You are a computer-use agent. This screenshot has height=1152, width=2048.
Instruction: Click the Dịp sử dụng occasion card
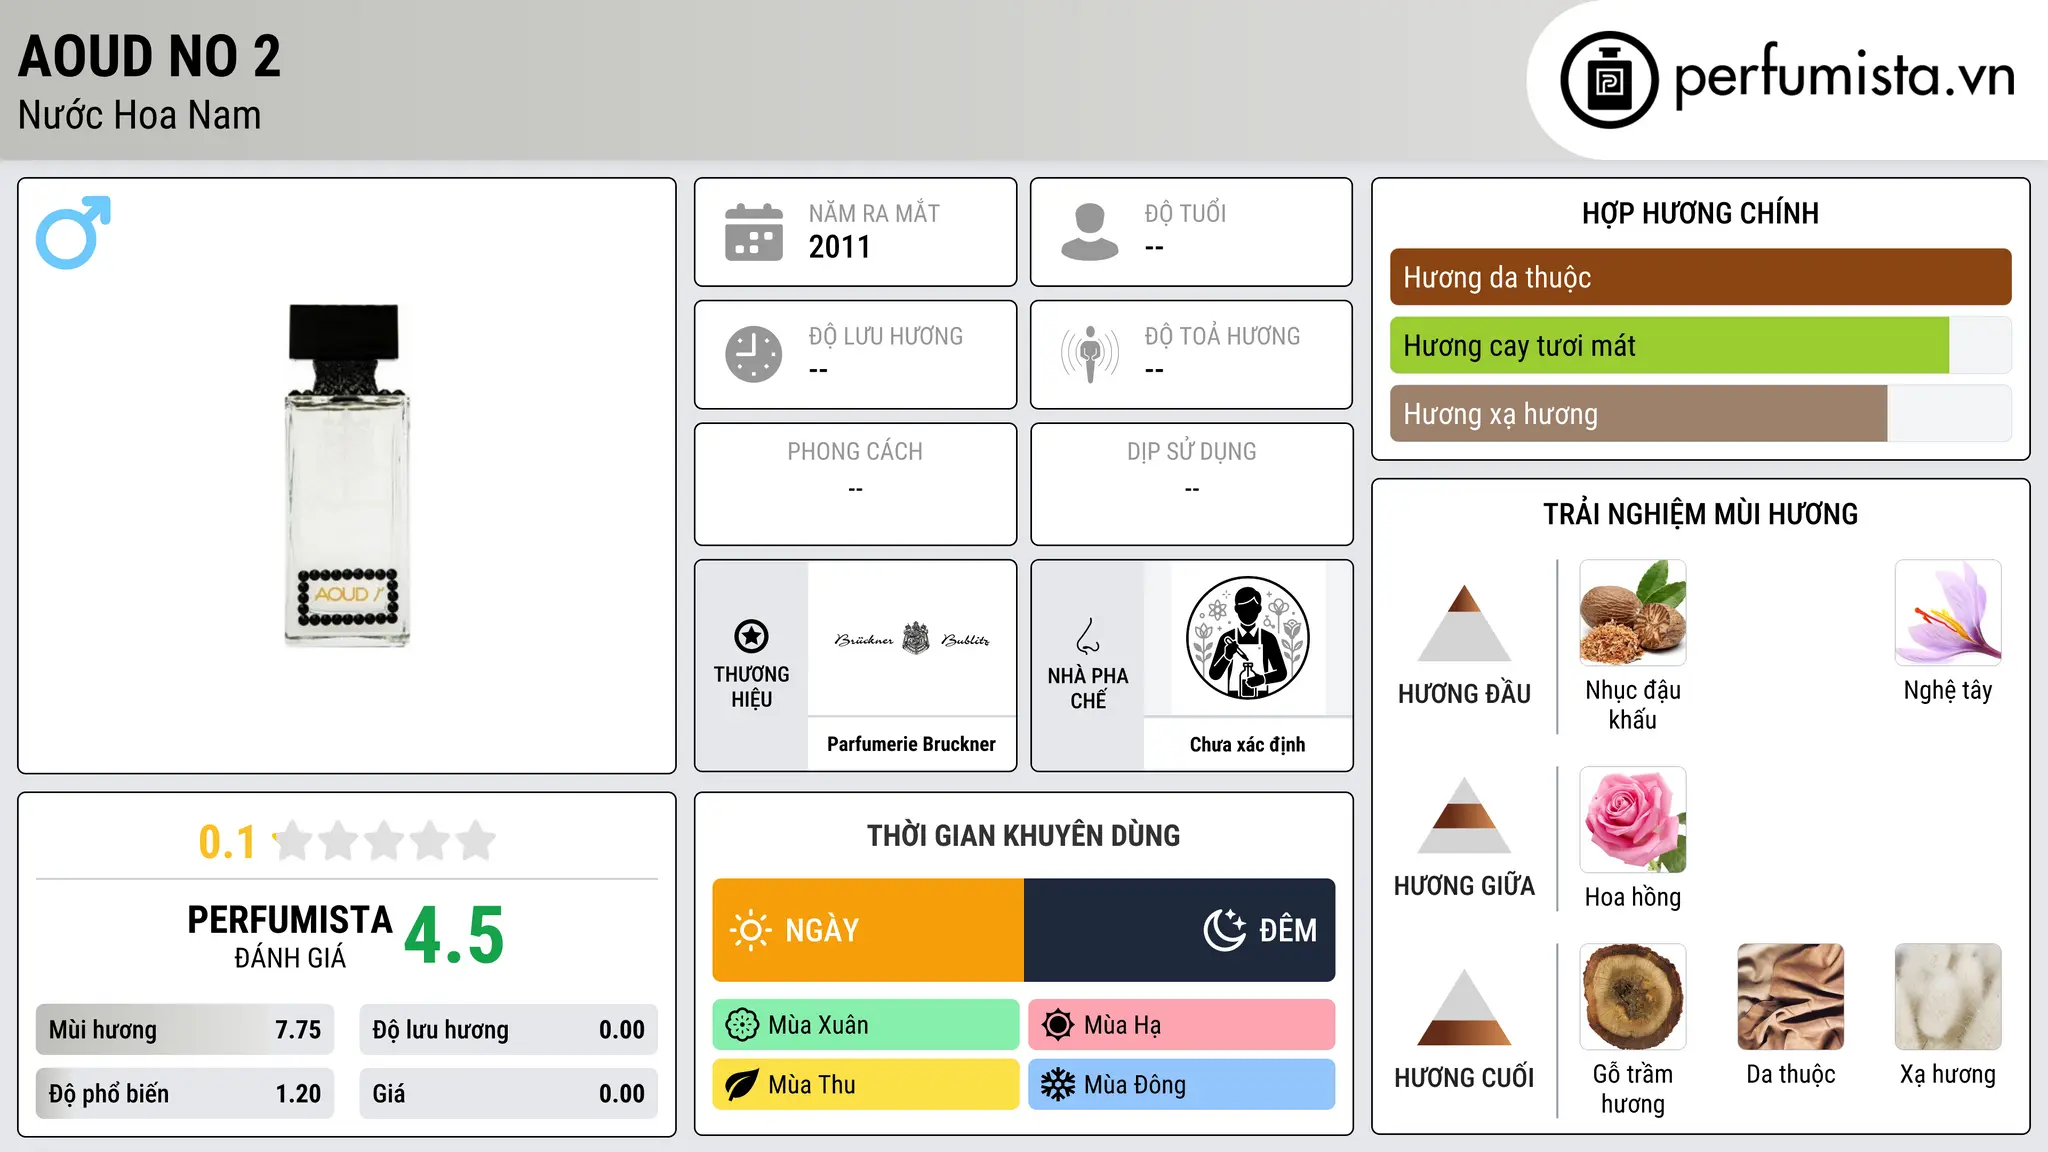(1192, 484)
